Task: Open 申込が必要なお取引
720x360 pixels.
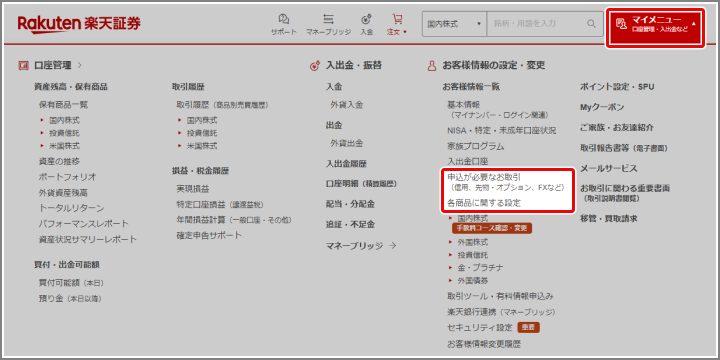Action: tap(506, 182)
